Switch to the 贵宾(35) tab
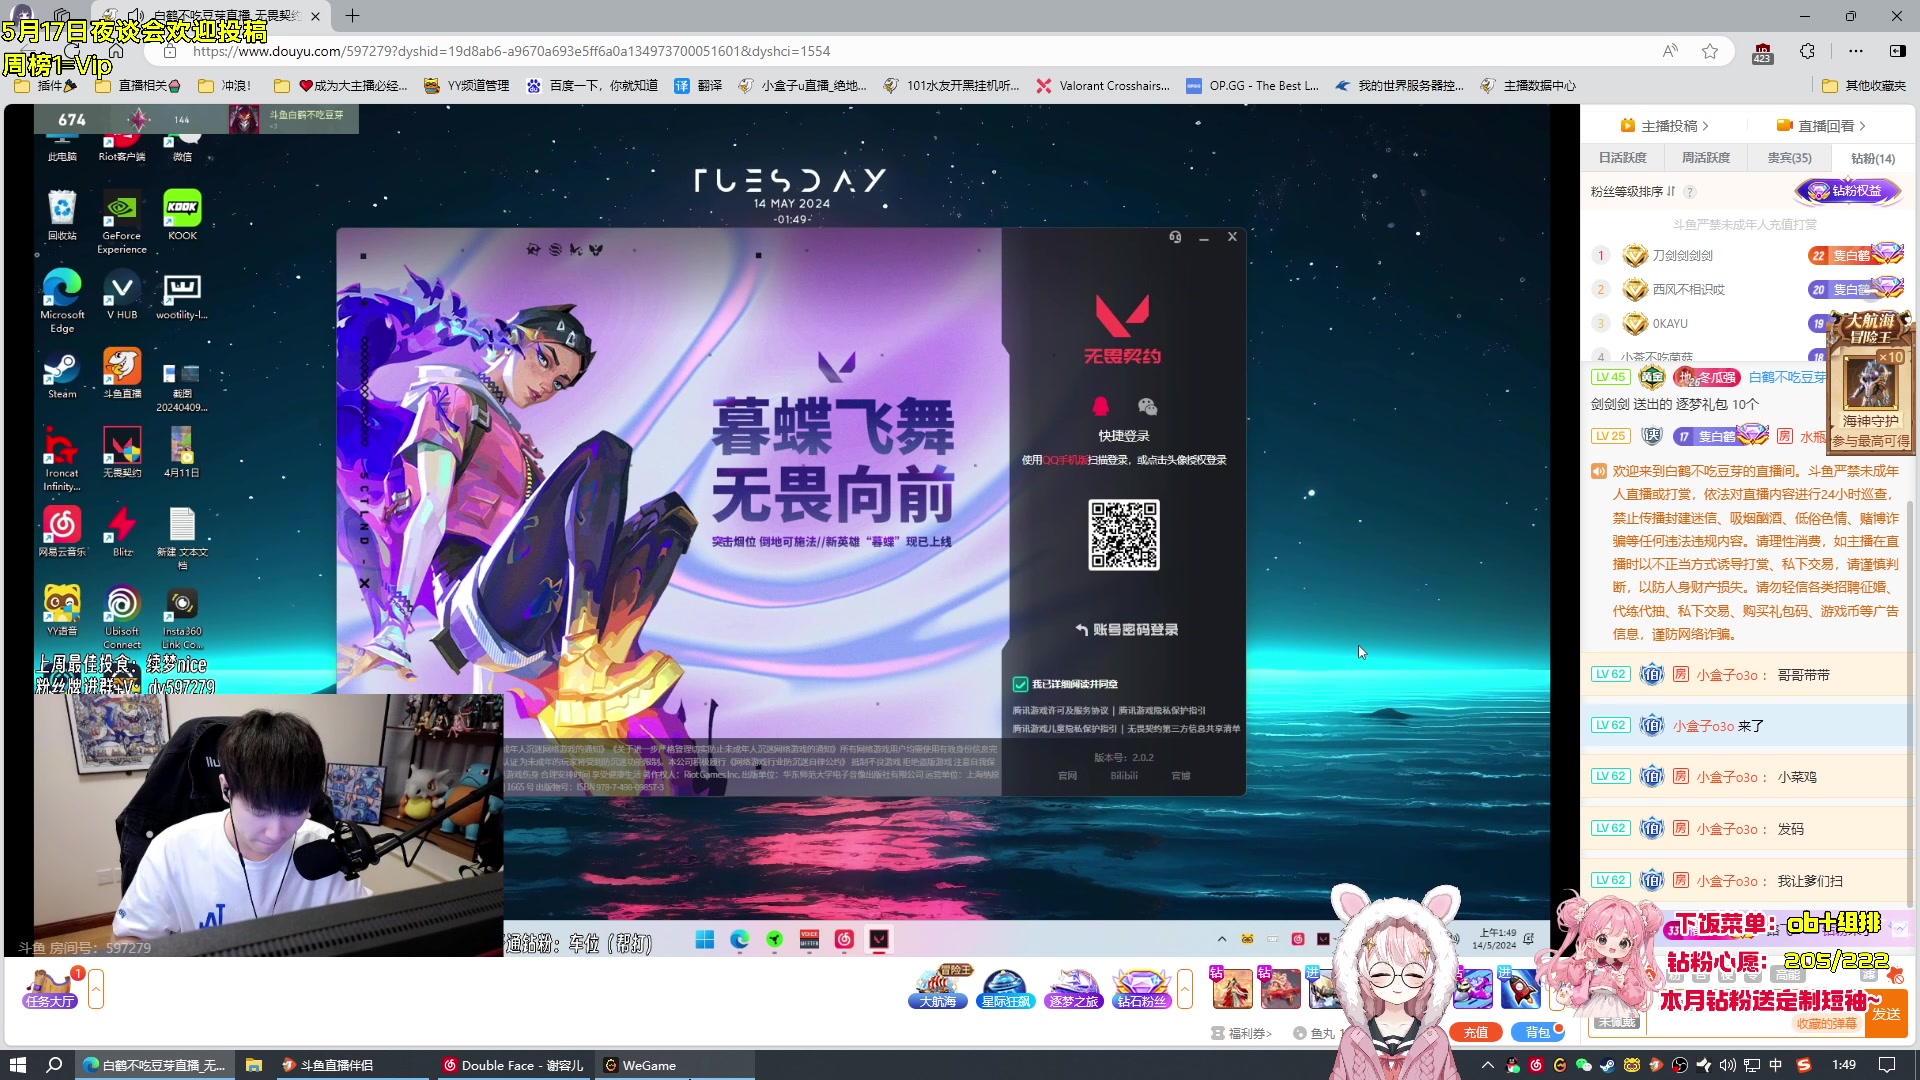Image resolution: width=1920 pixels, height=1080 pixels. [x=1788, y=157]
